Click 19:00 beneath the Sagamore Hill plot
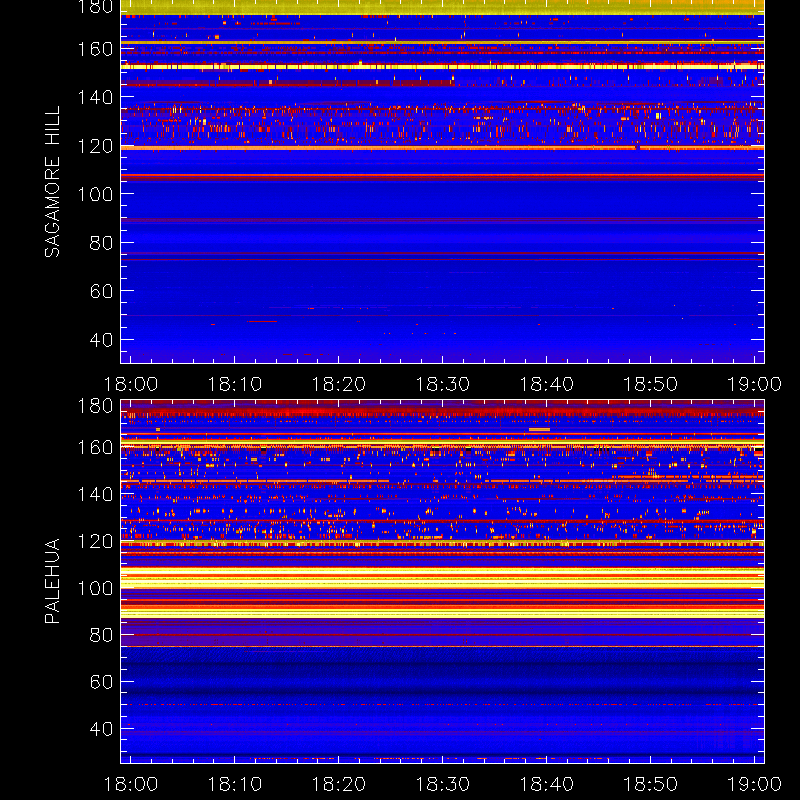This screenshot has width=800, height=800. coord(754,384)
